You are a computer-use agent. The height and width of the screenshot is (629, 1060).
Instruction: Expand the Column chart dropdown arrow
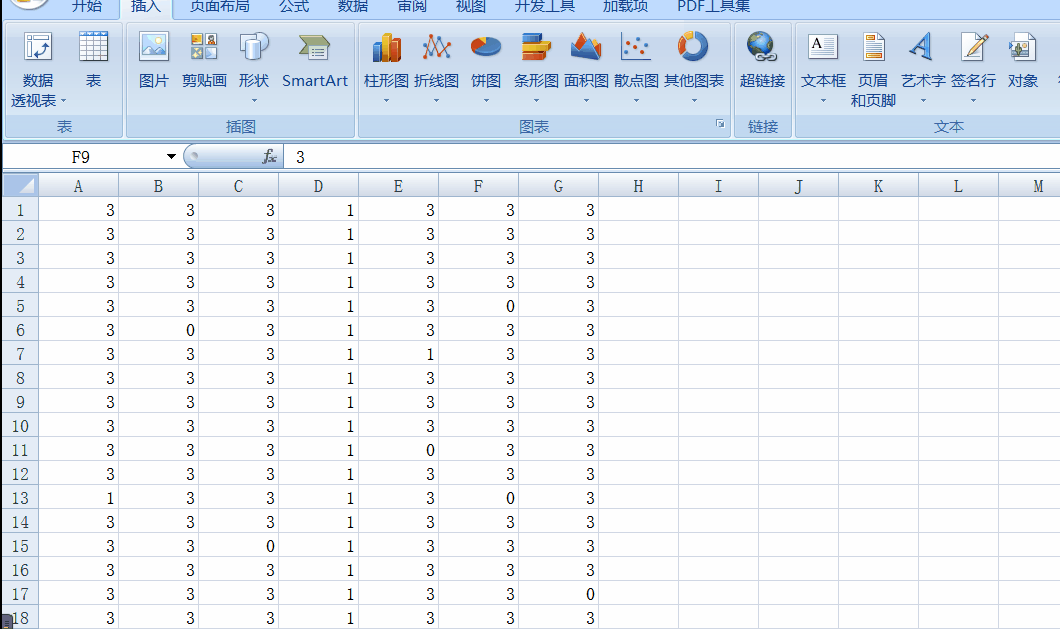(x=386, y=101)
